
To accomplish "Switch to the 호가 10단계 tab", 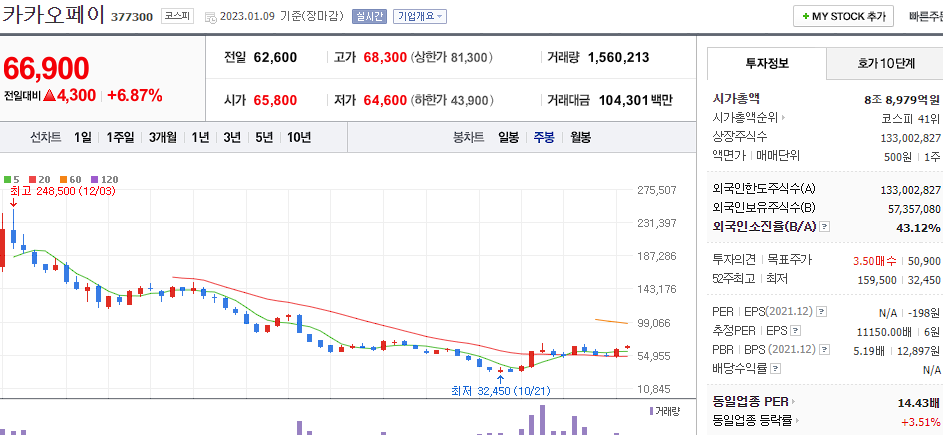I will click(x=886, y=63).
